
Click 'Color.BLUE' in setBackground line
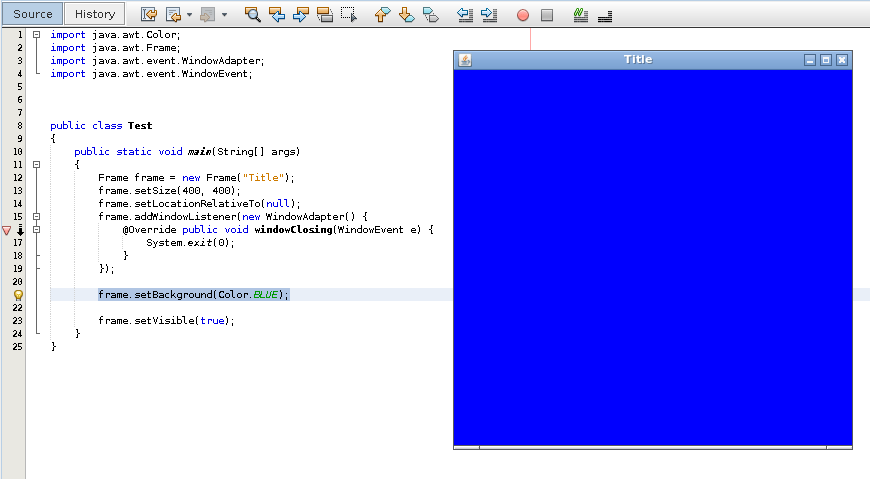[248, 295]
